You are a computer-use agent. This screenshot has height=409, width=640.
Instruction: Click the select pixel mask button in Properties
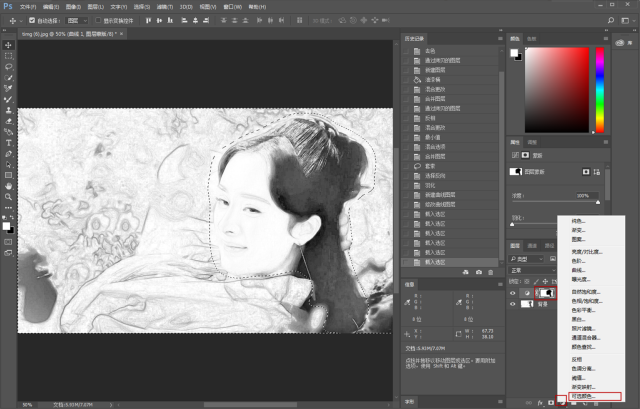(586, 172)
